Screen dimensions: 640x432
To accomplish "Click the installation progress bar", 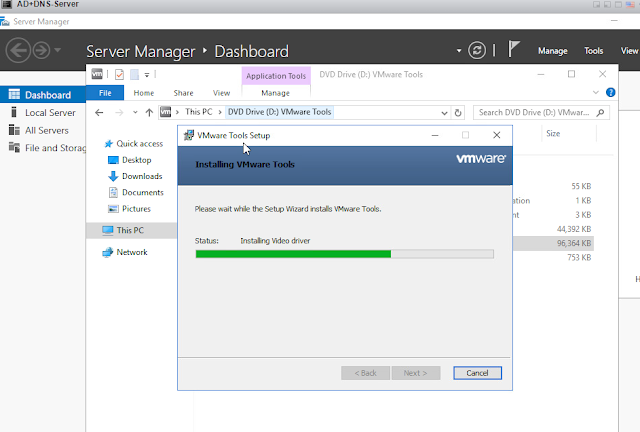I will [344, 254].
